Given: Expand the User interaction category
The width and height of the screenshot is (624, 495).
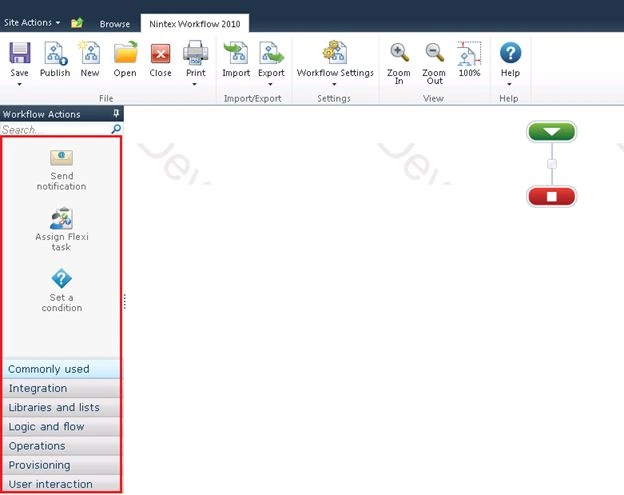Looking at the screenshot, I should pyautogui.click(x=61, y=483).
